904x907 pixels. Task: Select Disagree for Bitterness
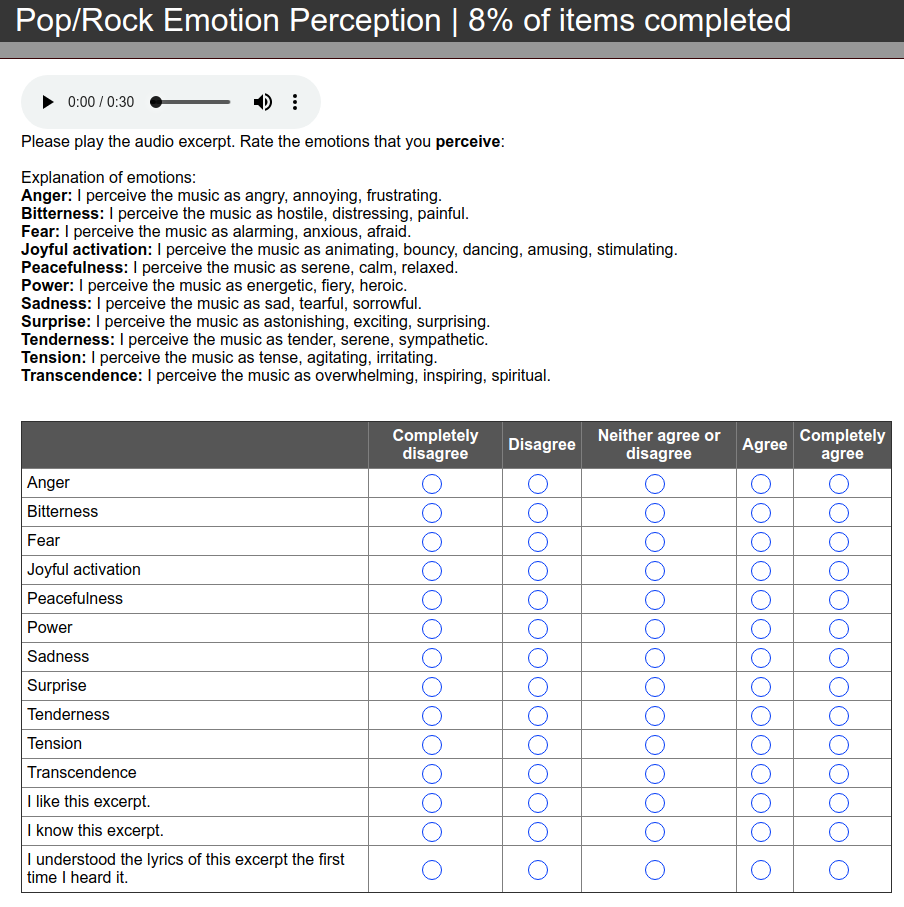point(538,513)
